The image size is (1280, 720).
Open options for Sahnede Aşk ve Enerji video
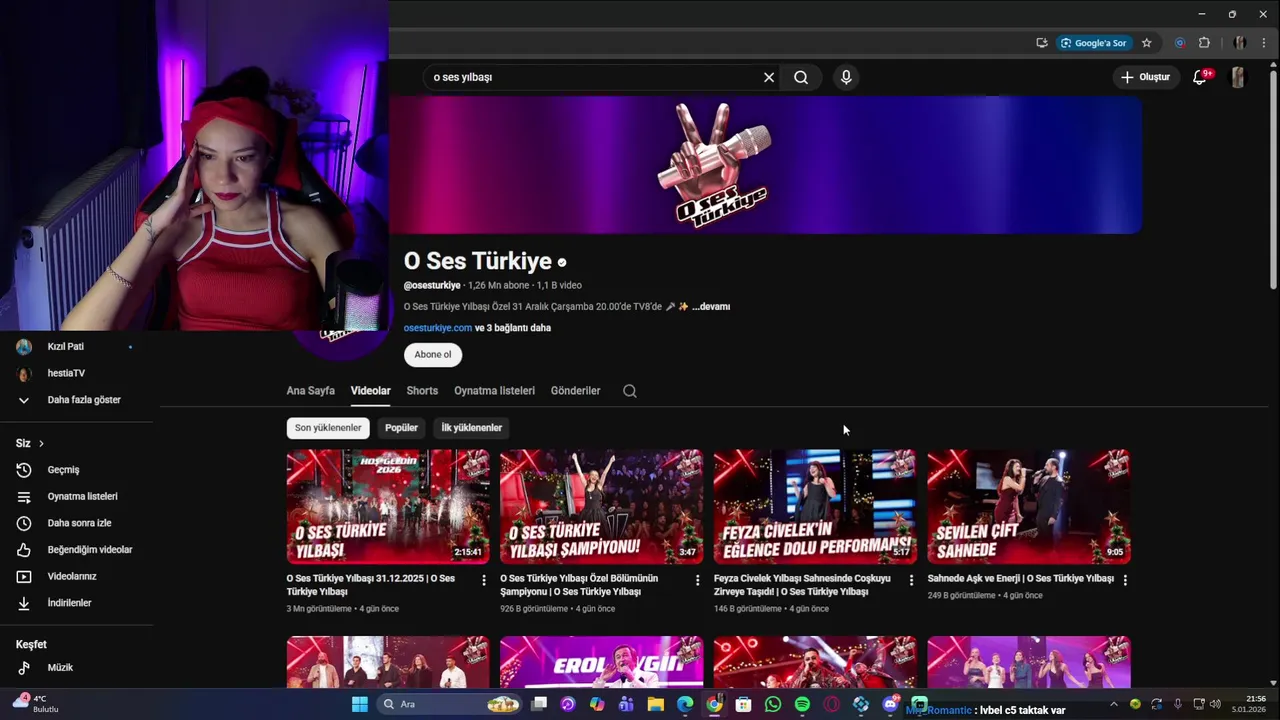click(x=1125, y=580)
